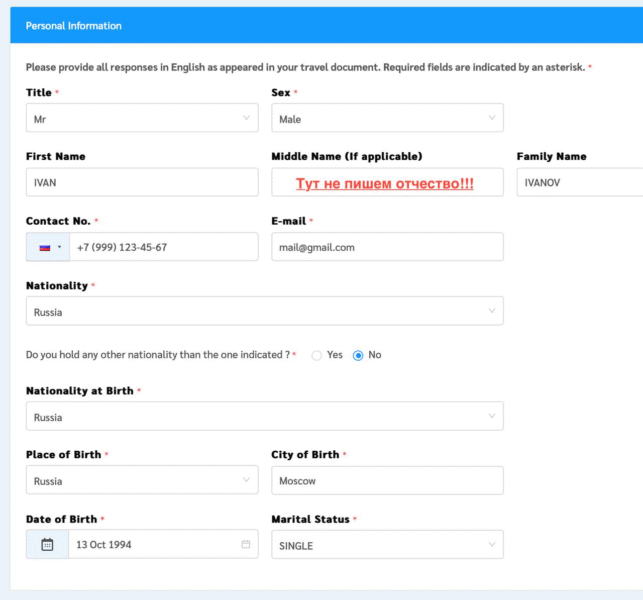This screenshot has height=600, width=643.
Task: Expand the Marital Status dropdown
Action: coord(386,545)
